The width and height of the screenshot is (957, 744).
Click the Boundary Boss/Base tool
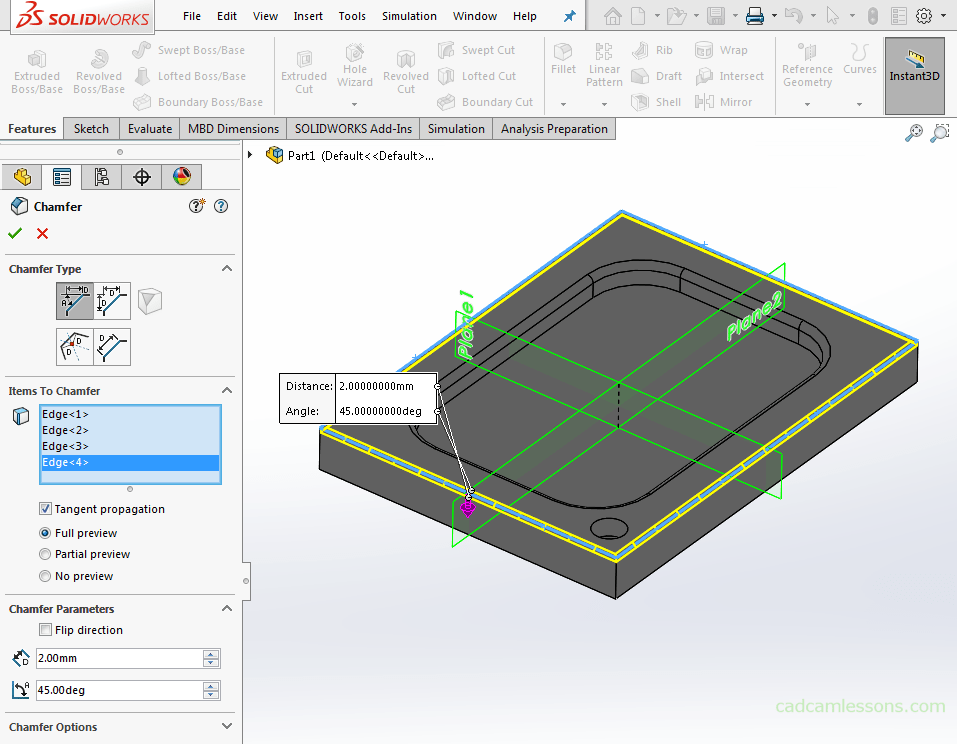tap(198, 102)
